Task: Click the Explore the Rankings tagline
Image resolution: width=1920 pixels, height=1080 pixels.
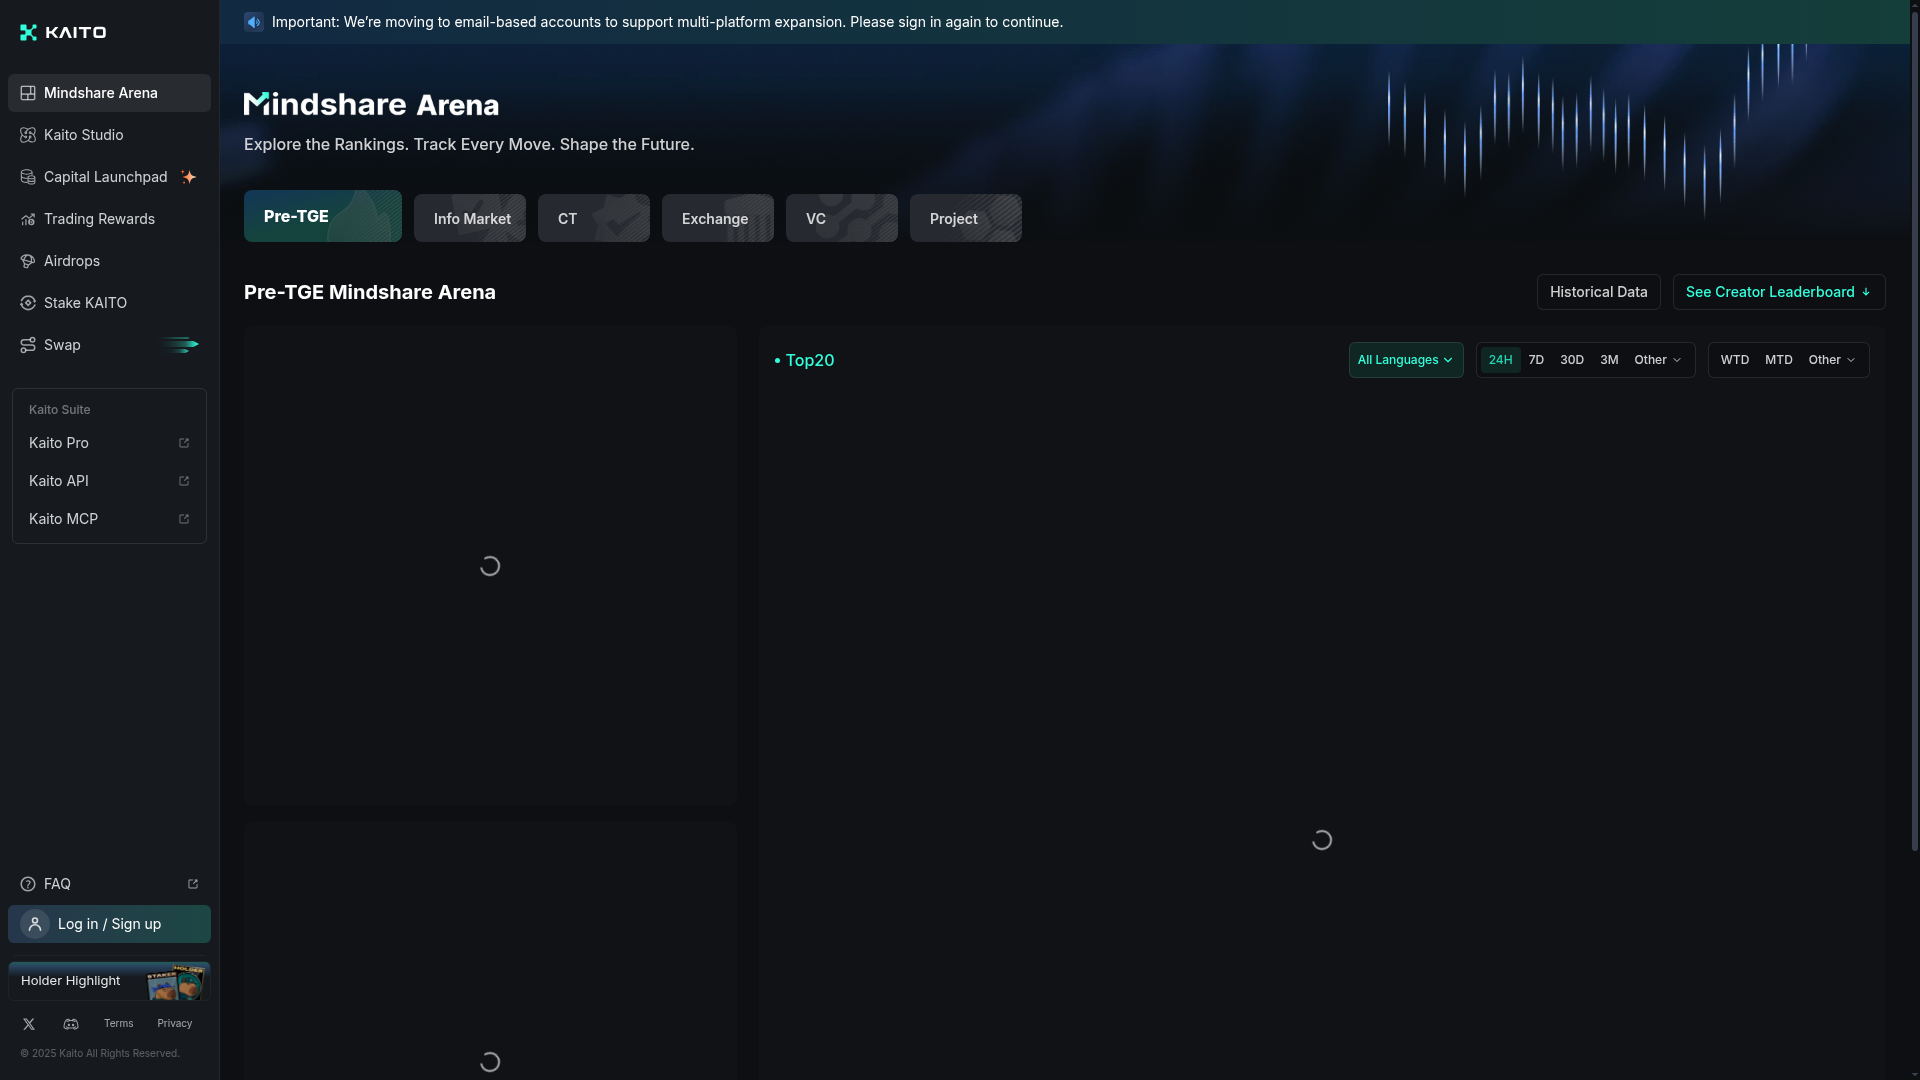Action: click(x=469, y=144)
